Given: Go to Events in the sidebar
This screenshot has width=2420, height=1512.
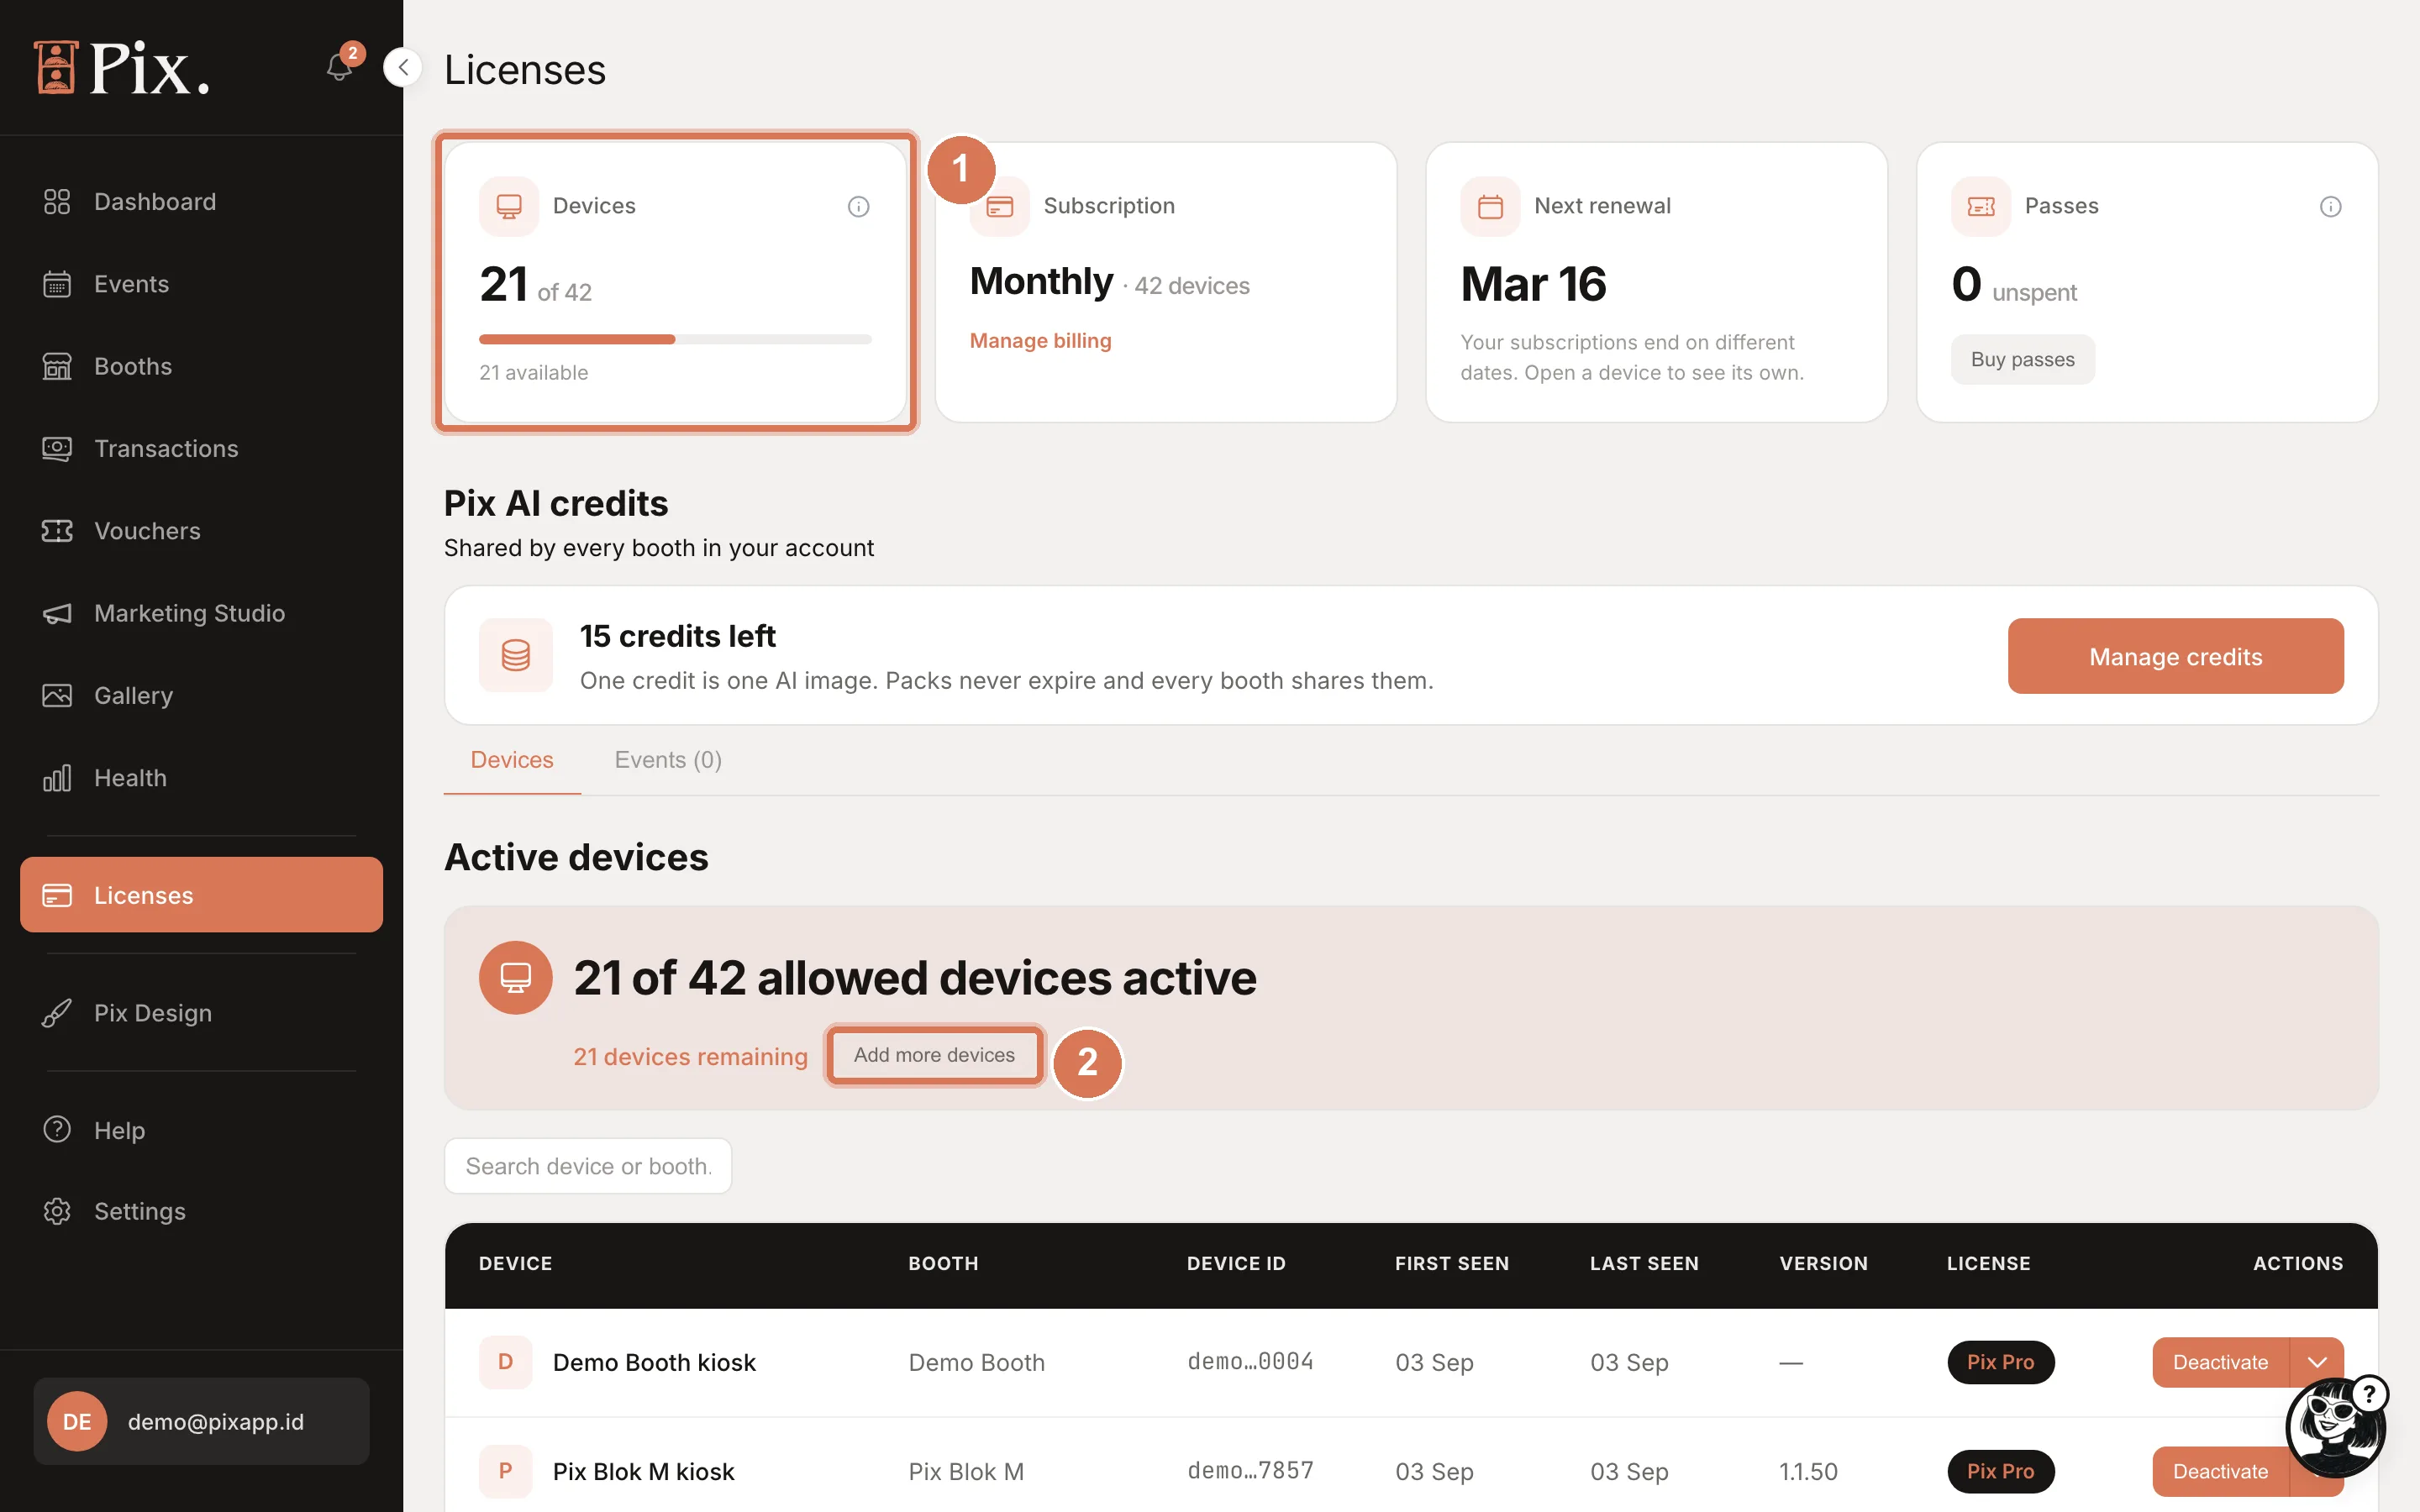Looking at the screenshot, I should click(x=201, y=284).
